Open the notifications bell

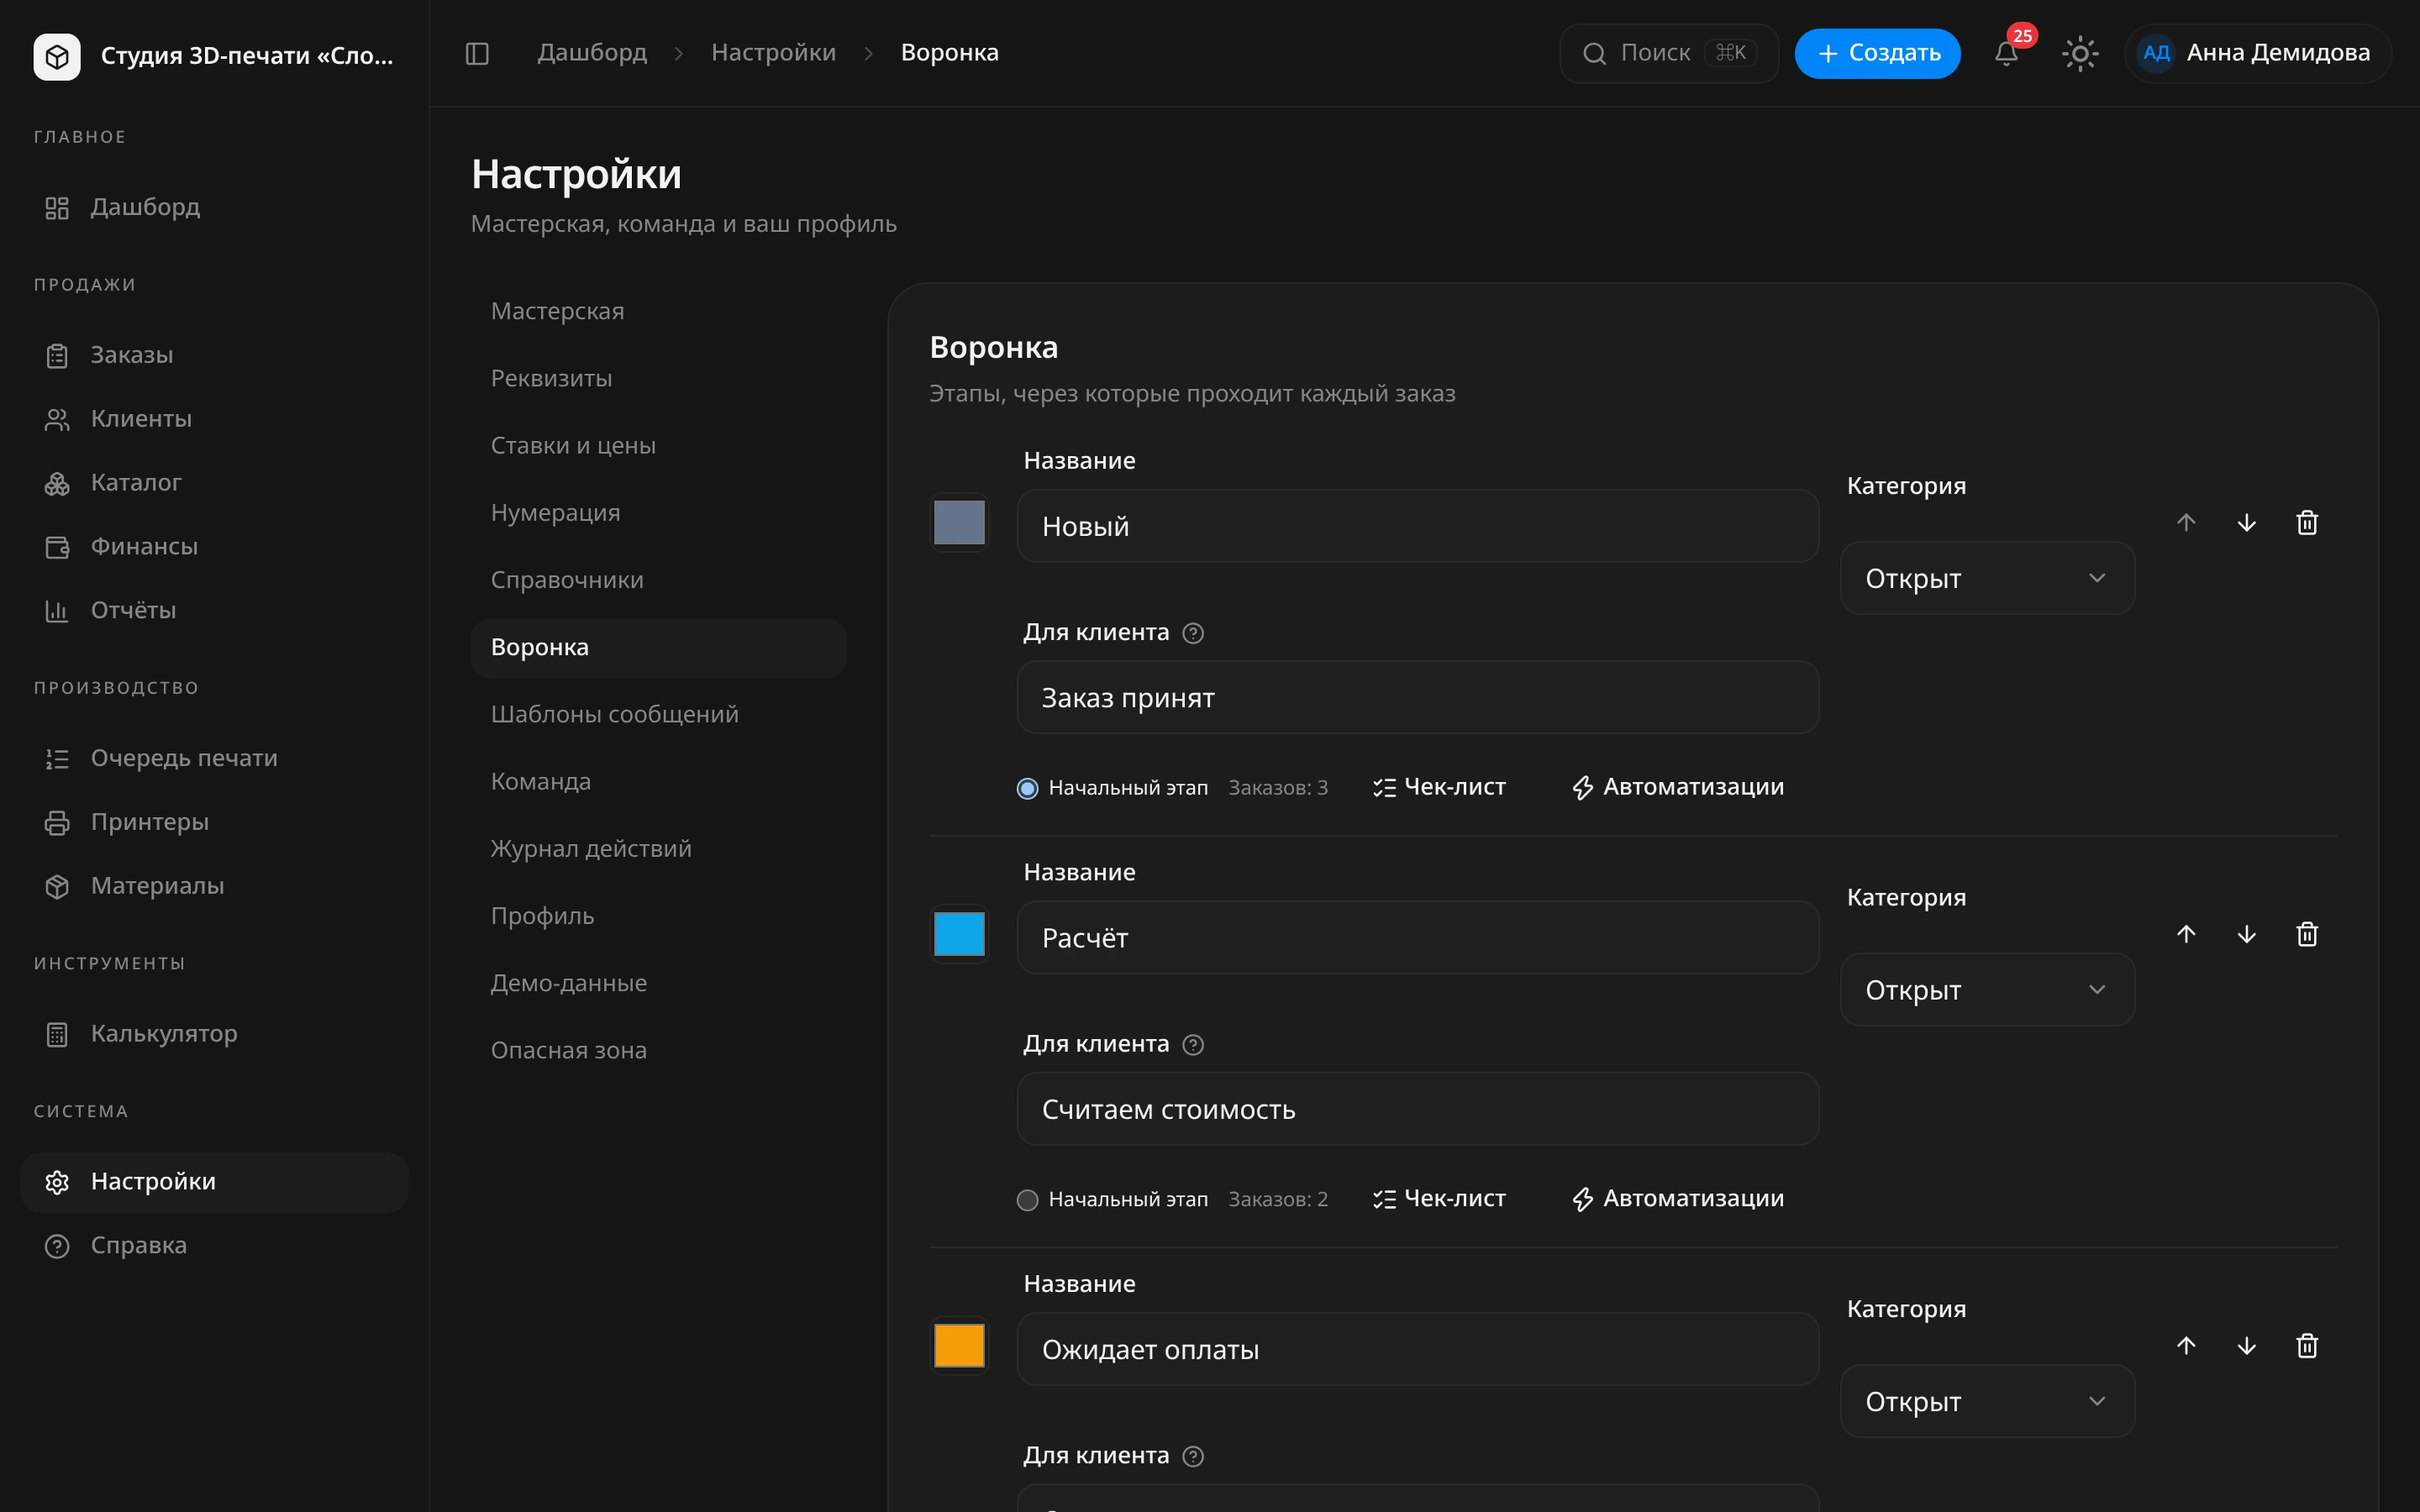tap(2006, 53)
